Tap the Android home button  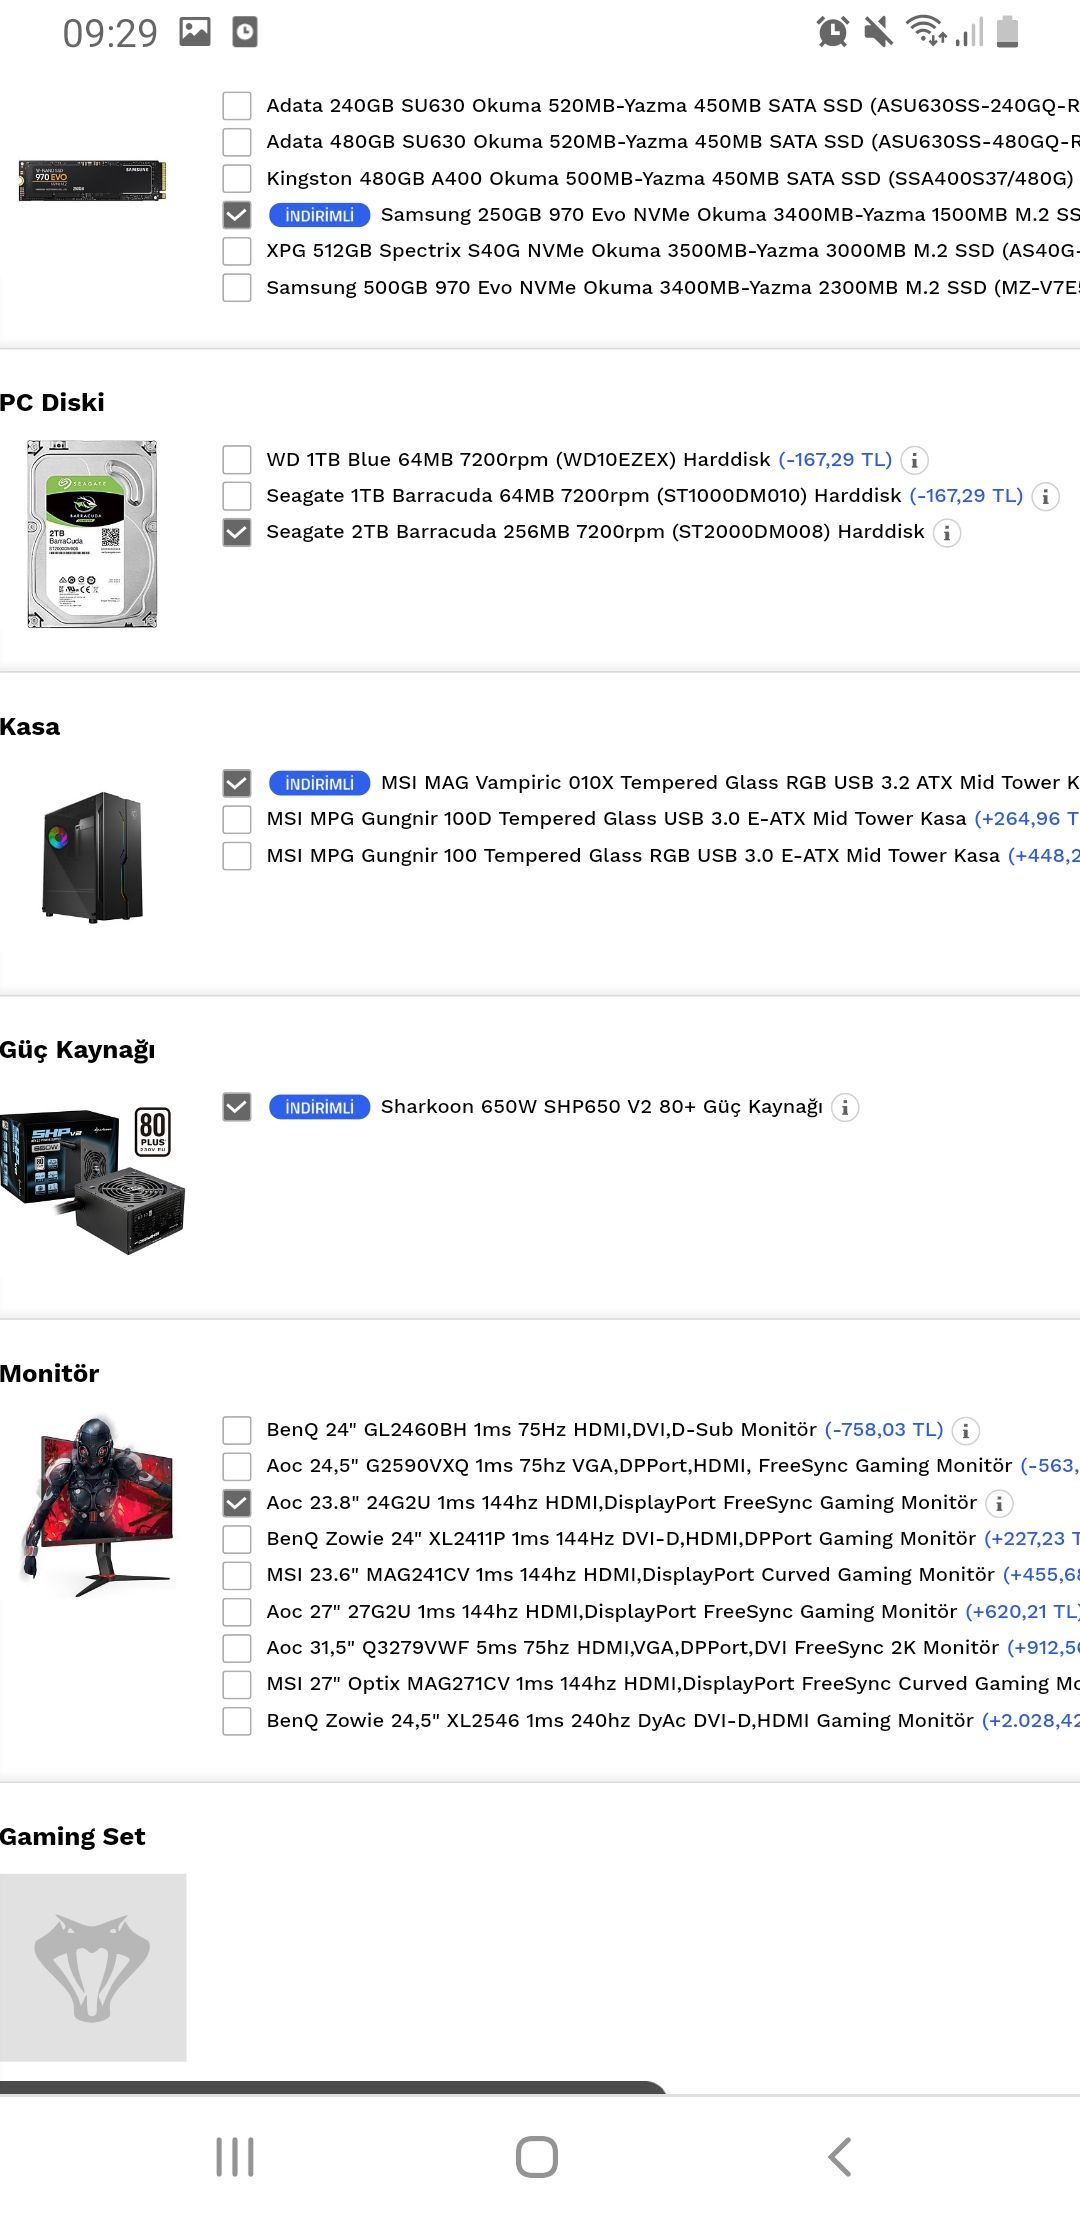coord(537,2157)
